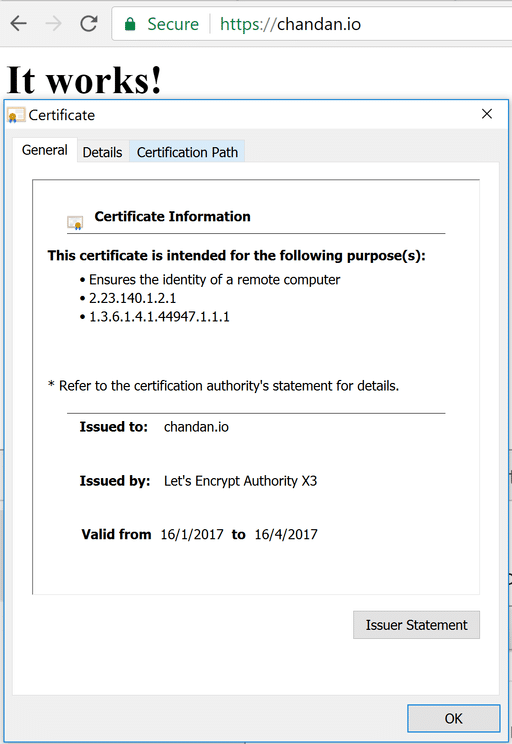This screenshot has width=512, height=744.
Task: Click the browser forward arrow
Action: [x=54, y=23]
